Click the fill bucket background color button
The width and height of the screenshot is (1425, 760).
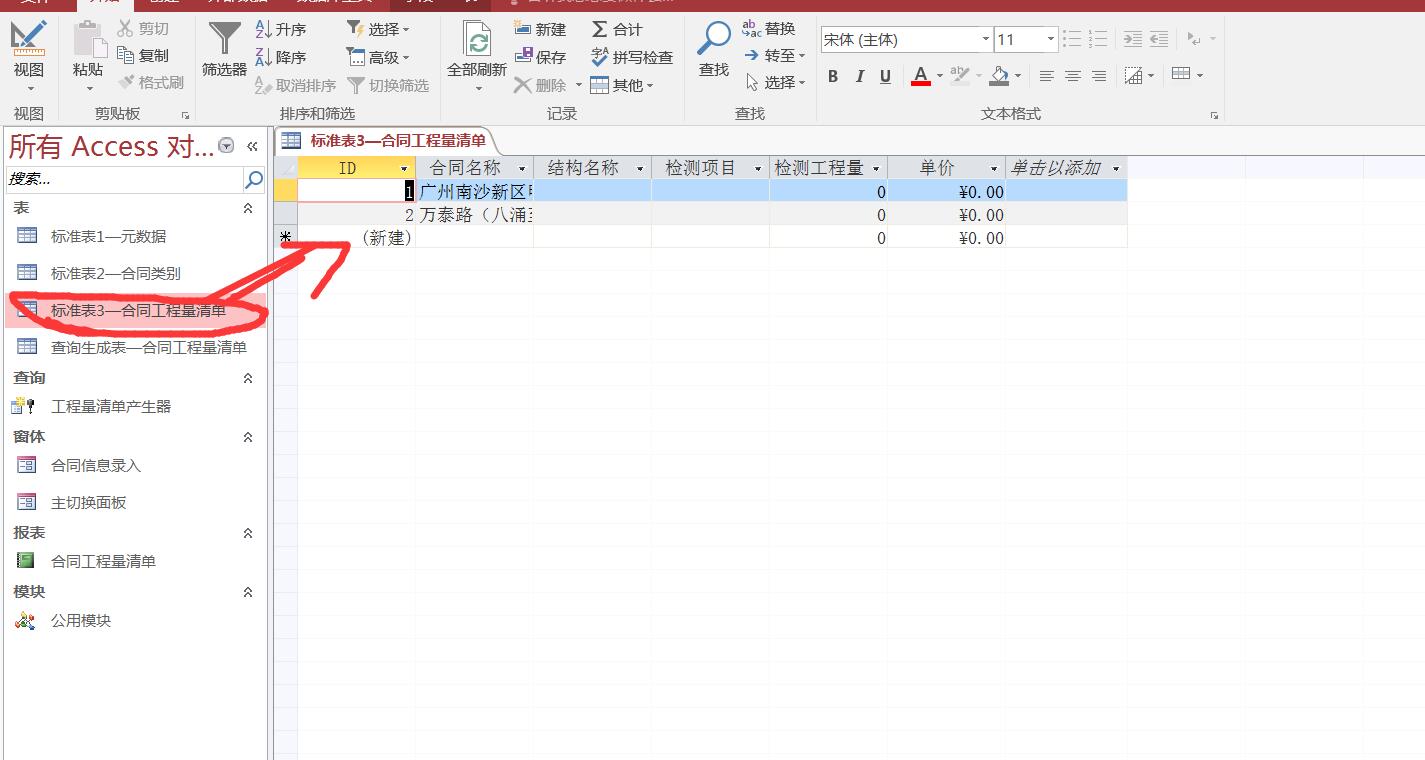[x=999, y=76]
